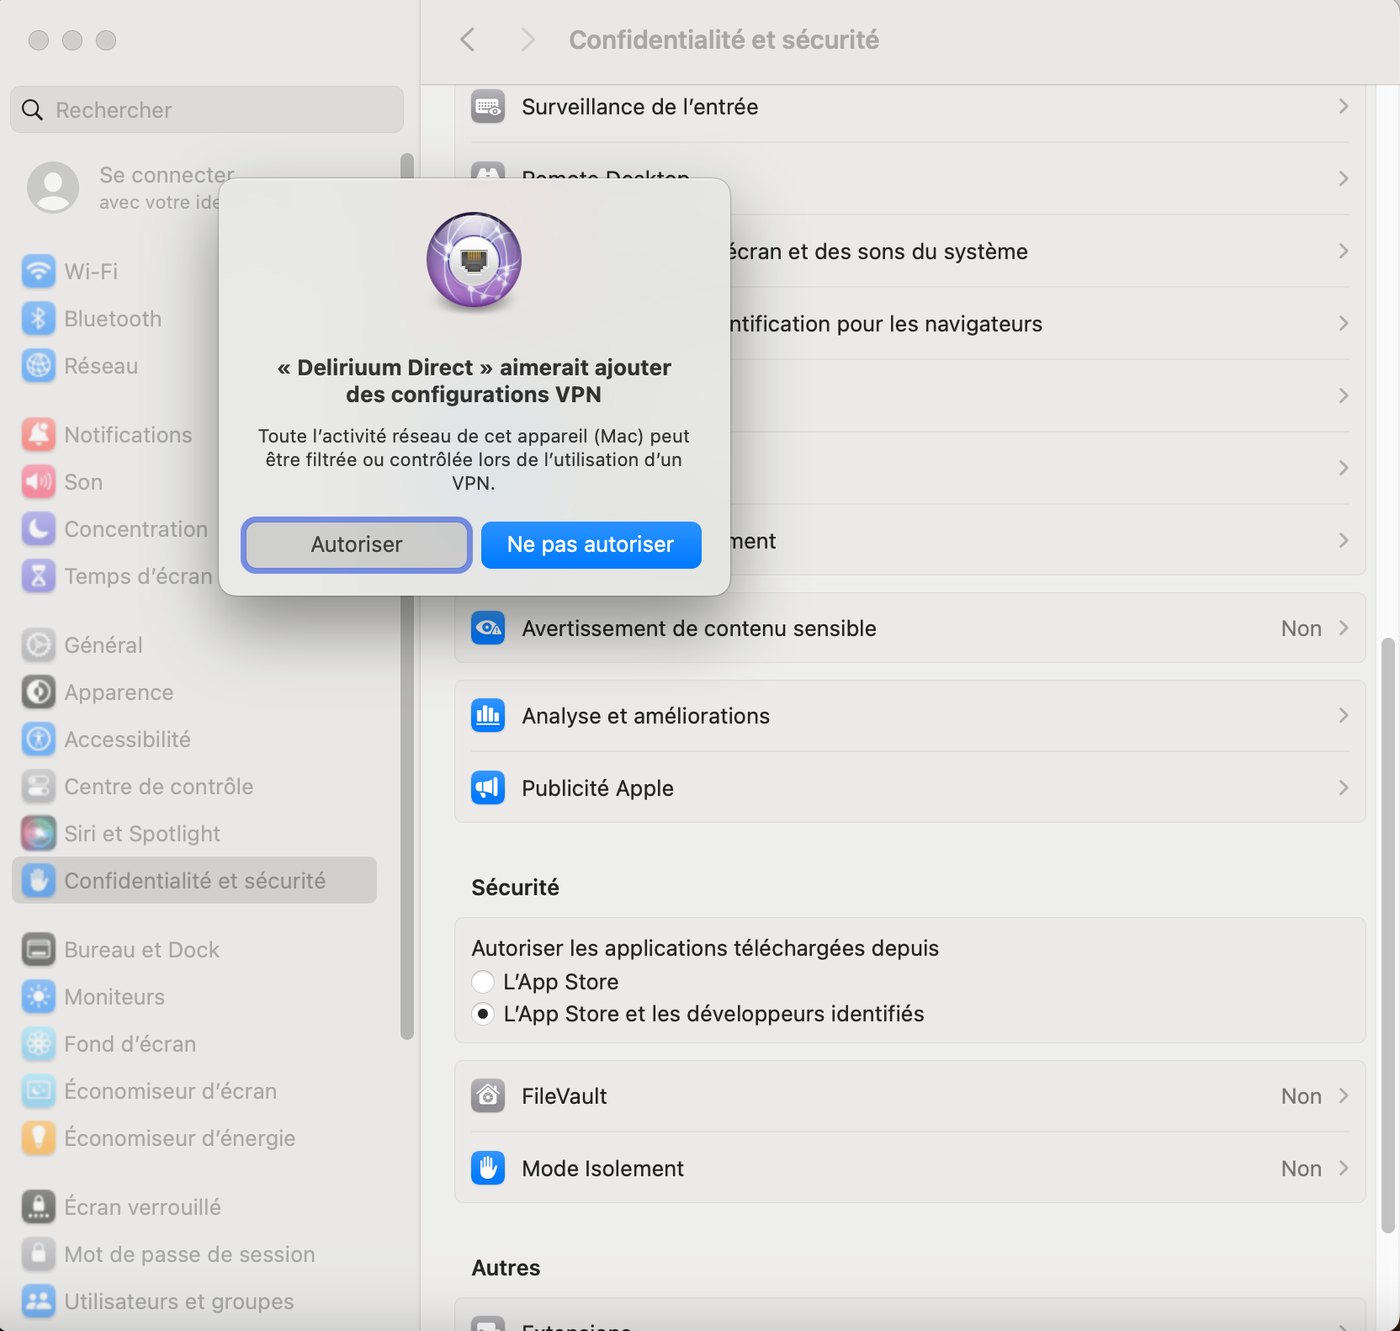Click the Rechercher search field
Viewport: 1400px width, 1331px height.
[x=207, y=109]
